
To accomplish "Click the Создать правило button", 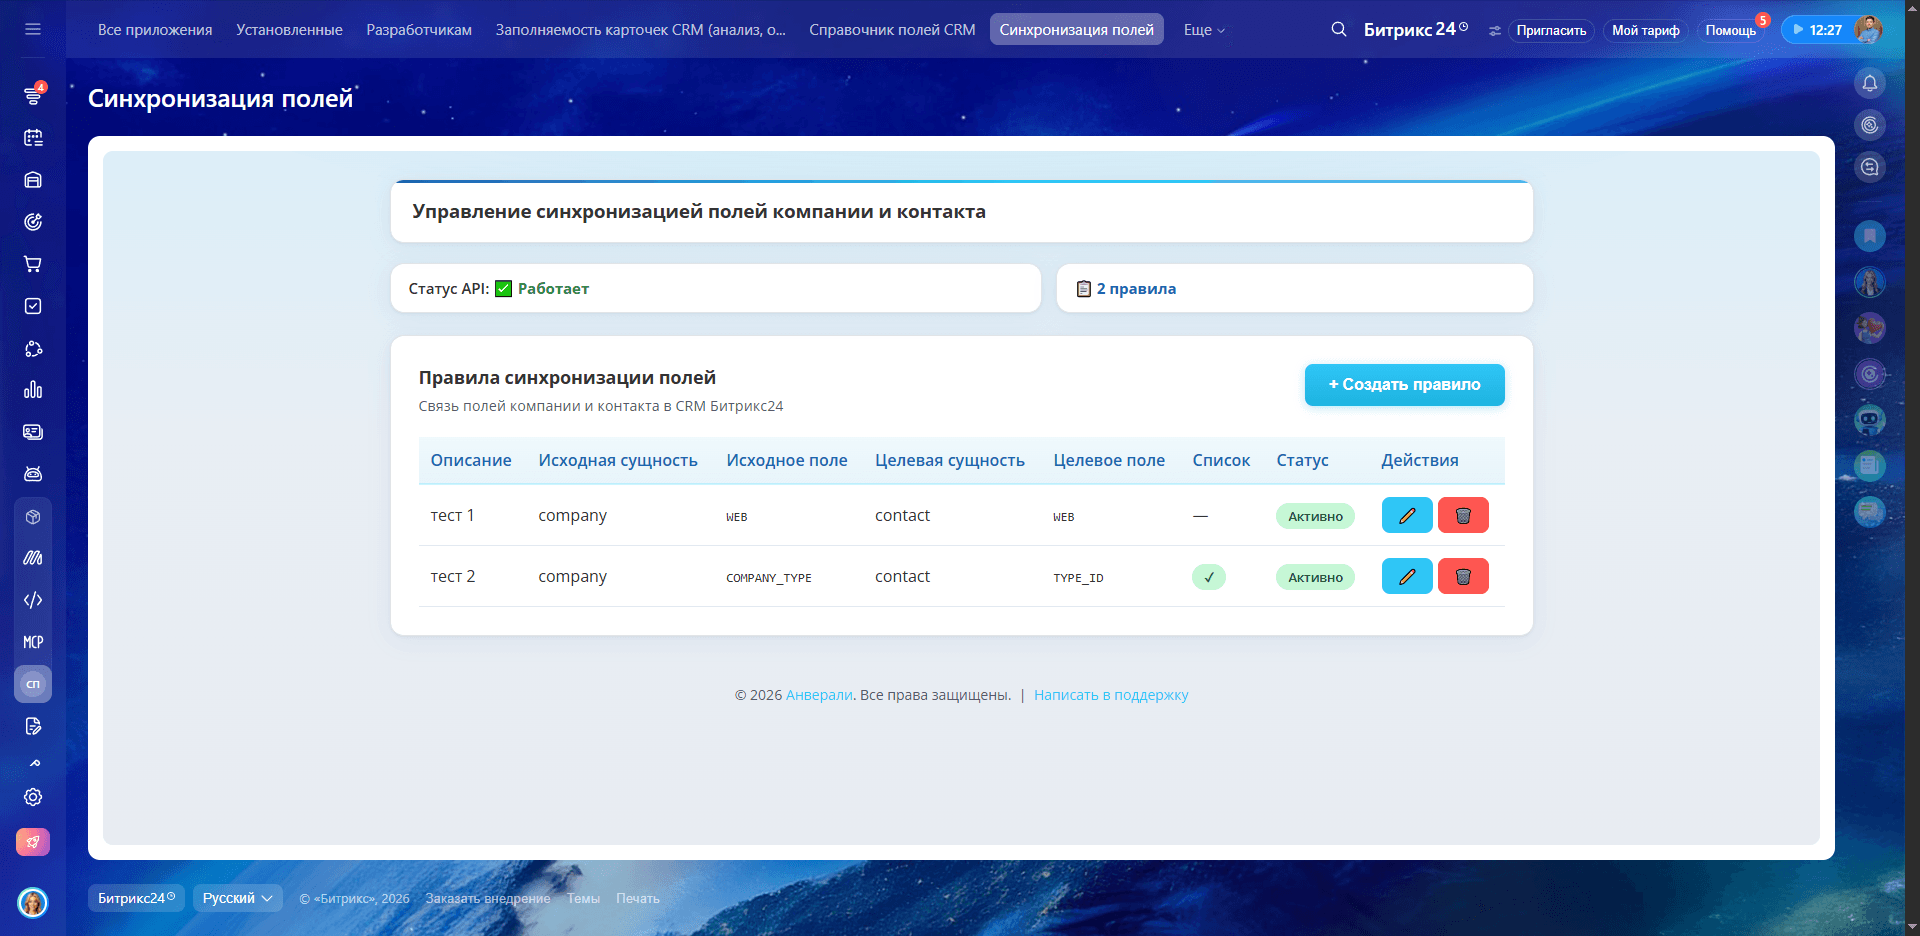I will (x=1404, y=385).
